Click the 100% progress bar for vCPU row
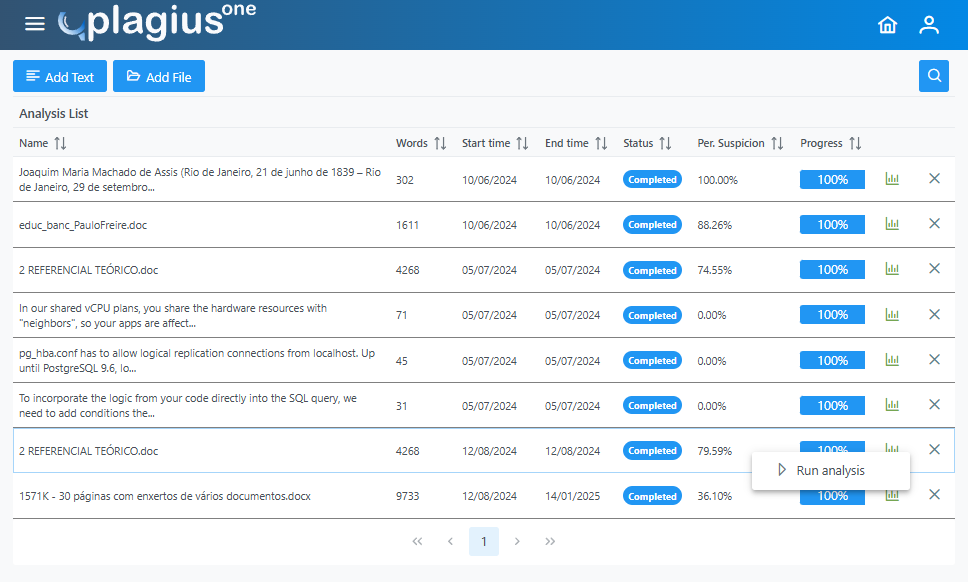The image size is (968, 582). pos(832,315)
